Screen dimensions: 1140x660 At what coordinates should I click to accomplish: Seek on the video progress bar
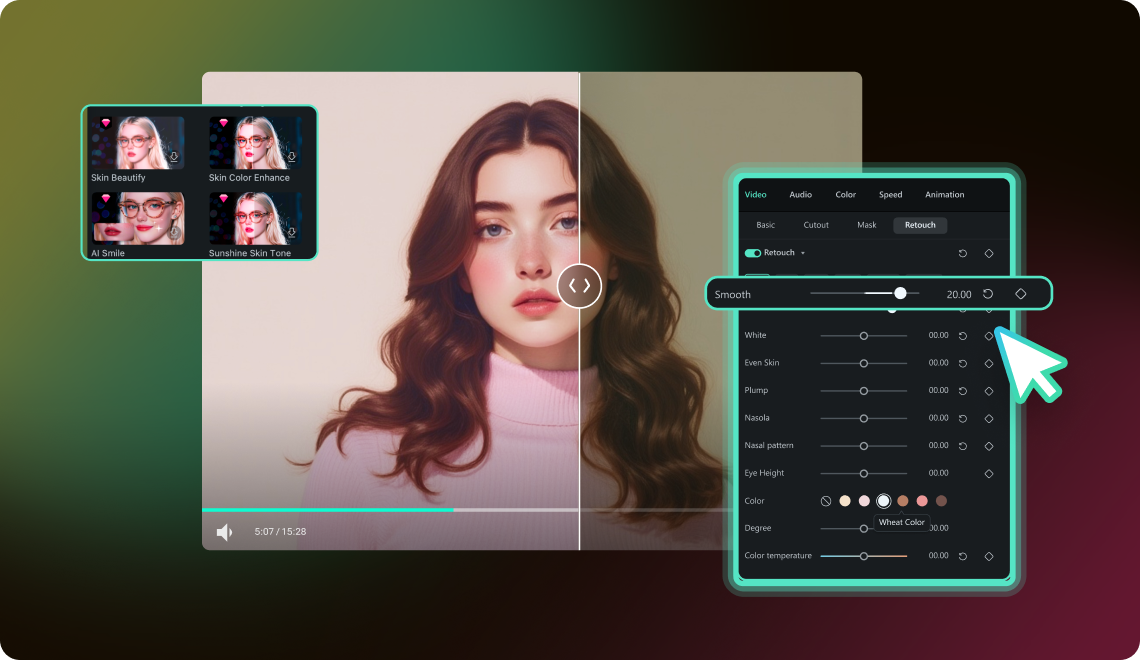coord(466,510)
